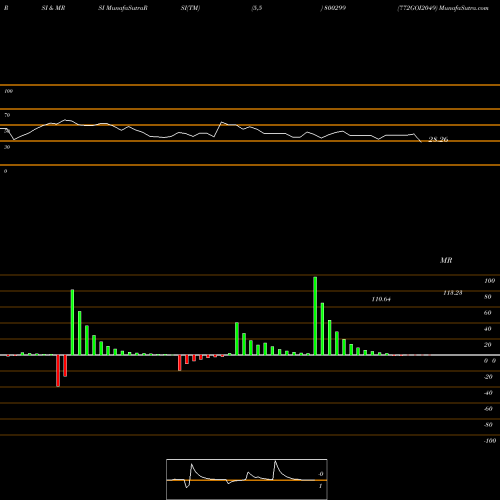500x500 pixels.
Task: Click the SI MunafaSutraR header text
Action: point(123,8)
